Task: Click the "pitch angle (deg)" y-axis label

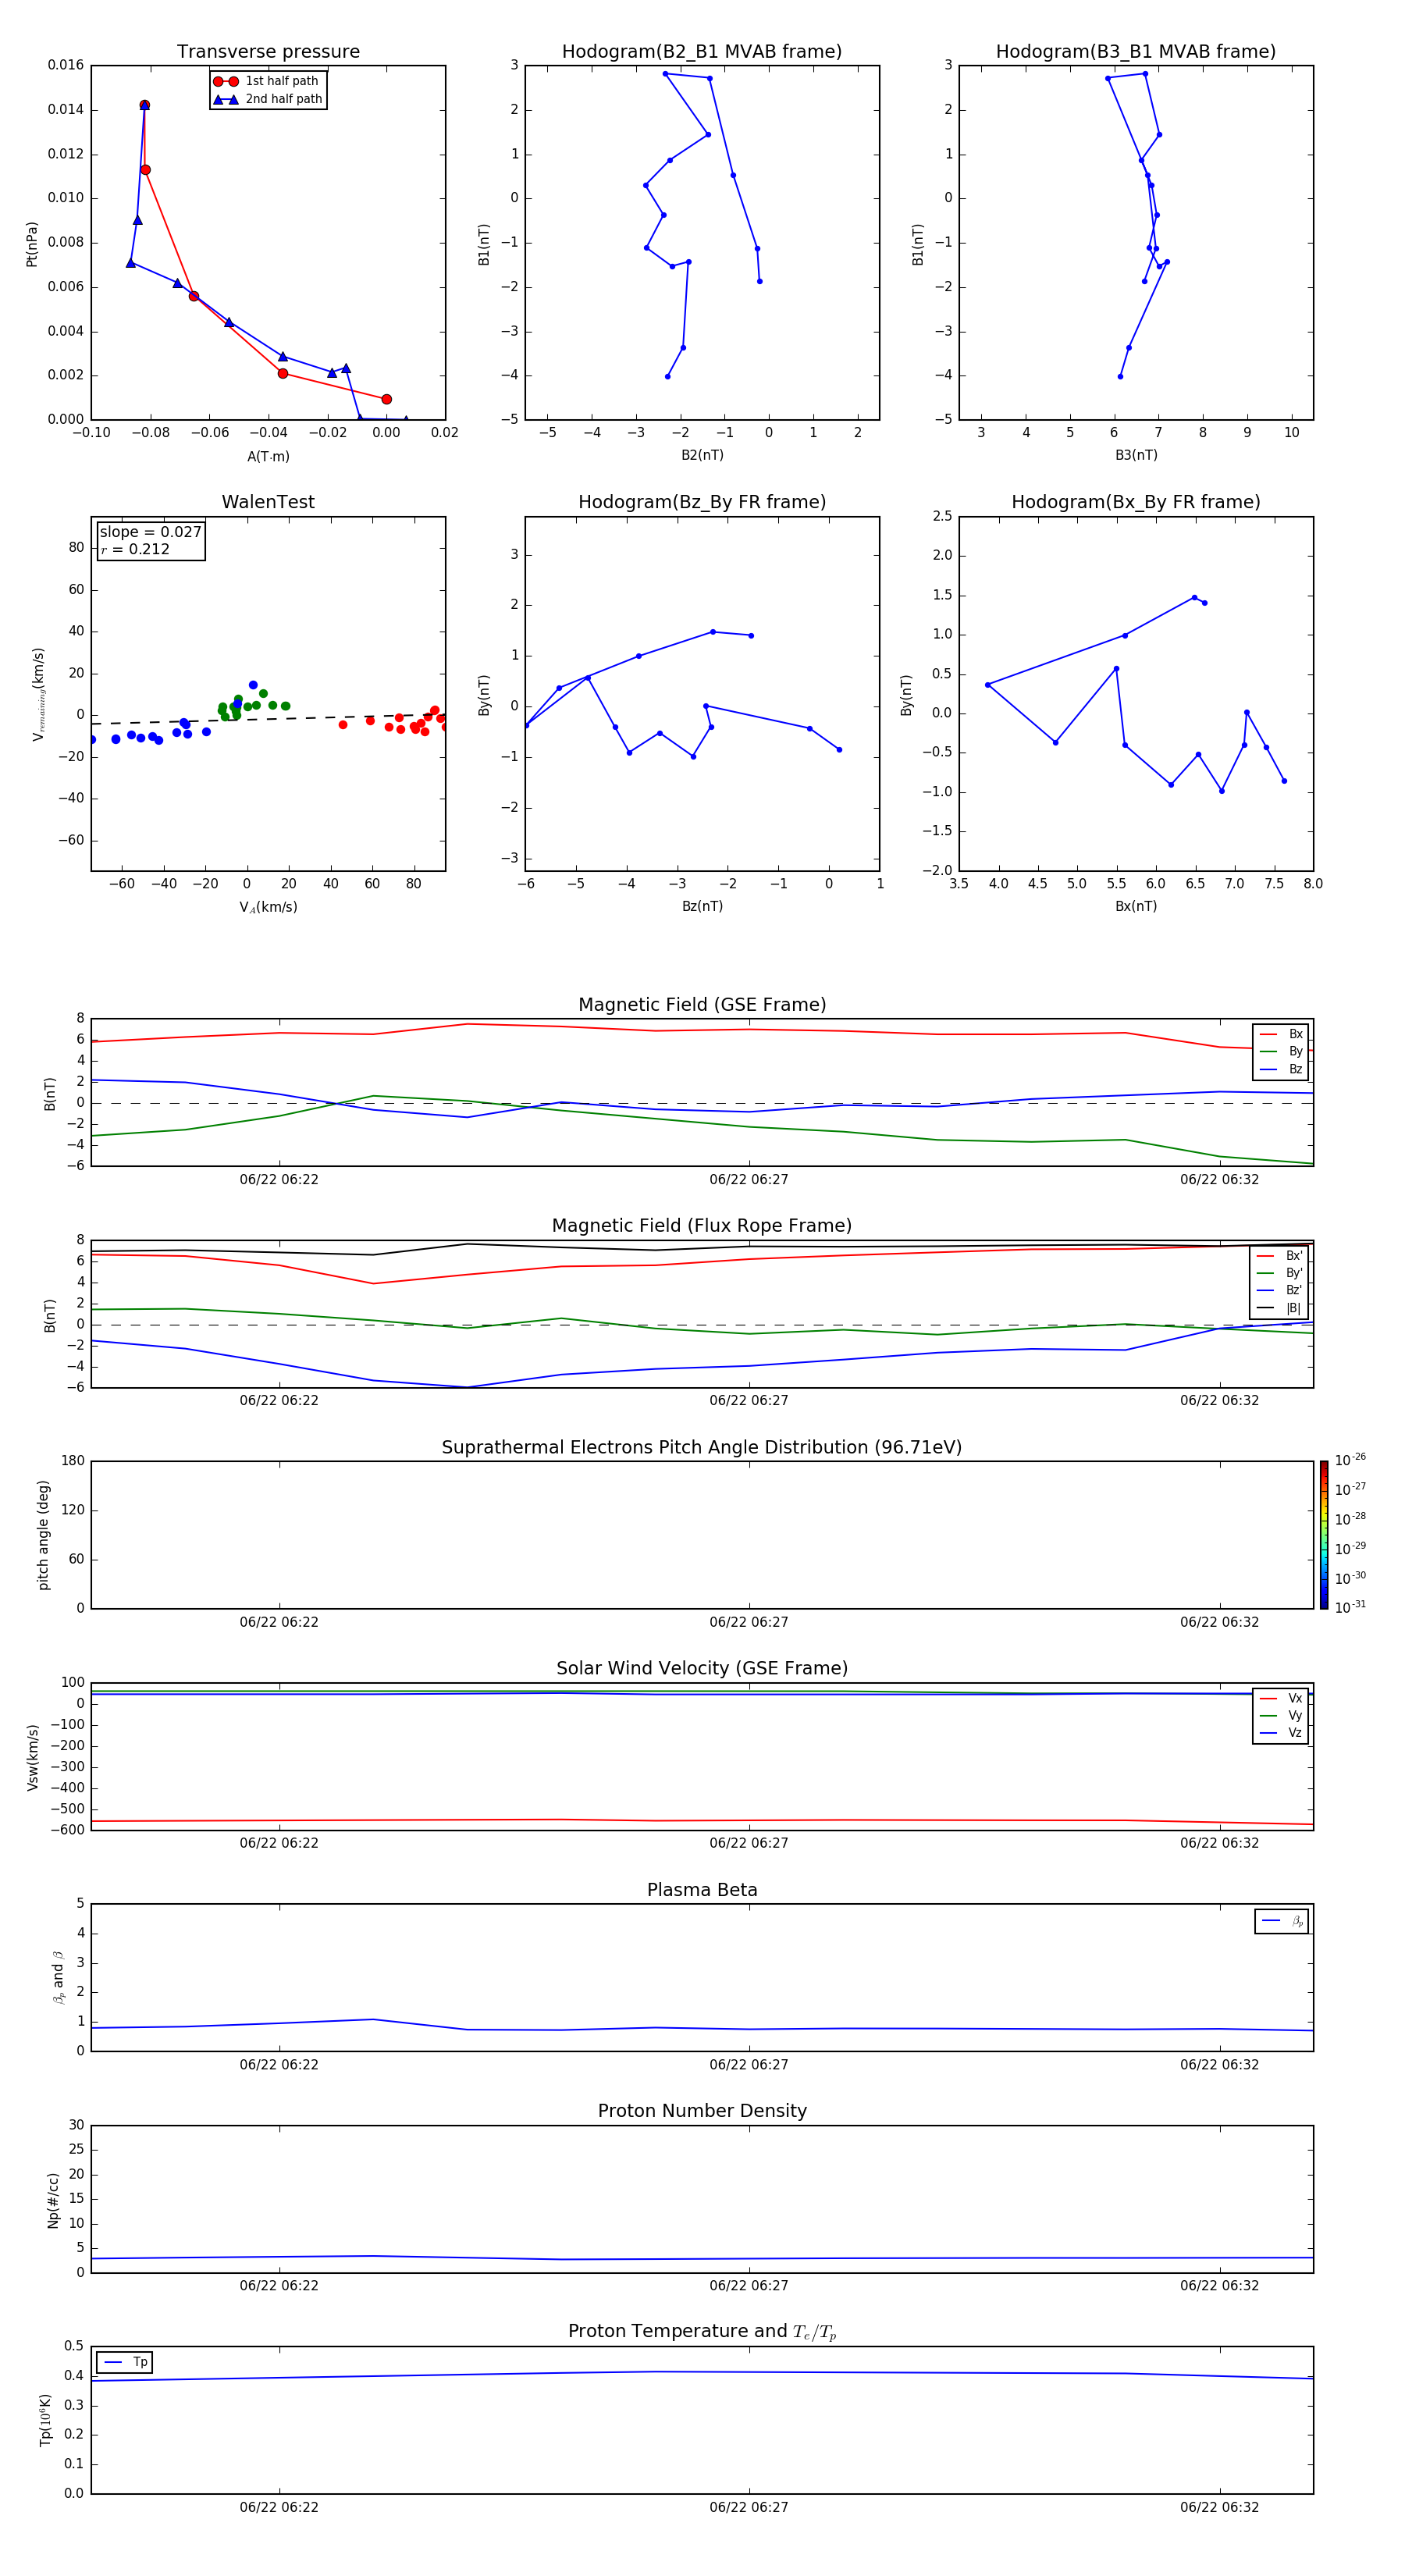Action: [43, 1535]
